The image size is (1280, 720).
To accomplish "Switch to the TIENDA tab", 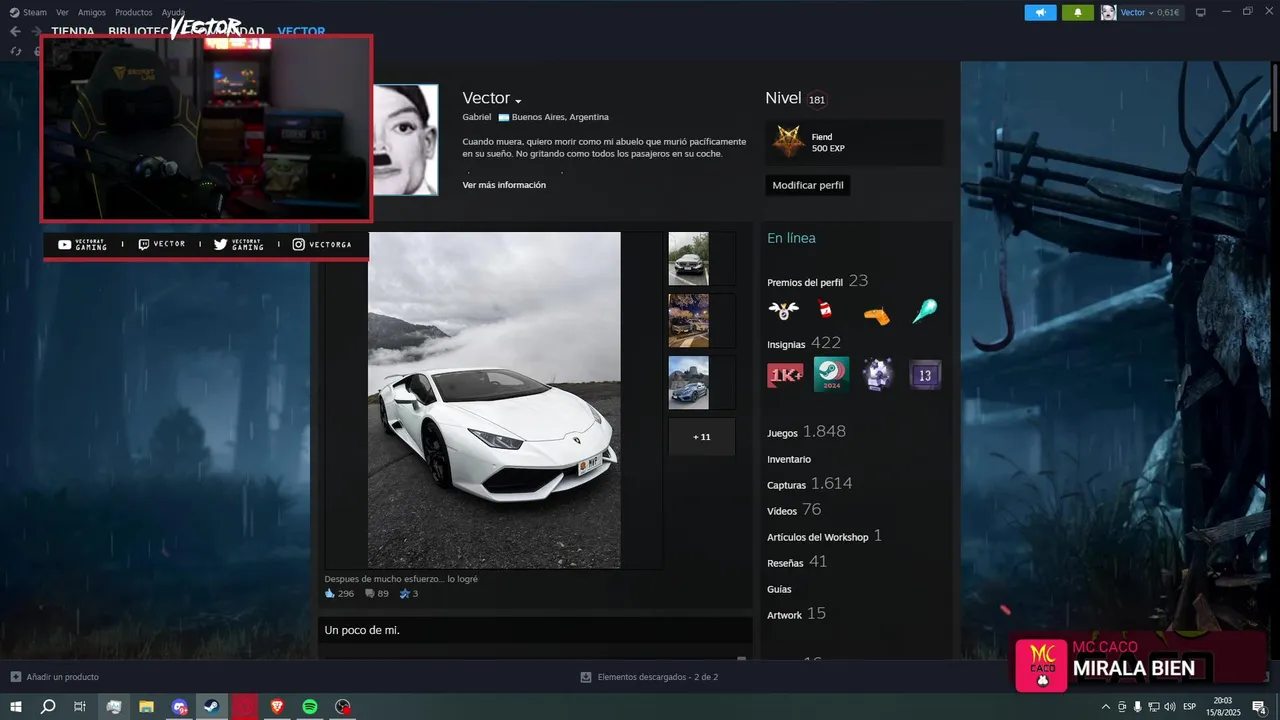I will coord(73,32).
